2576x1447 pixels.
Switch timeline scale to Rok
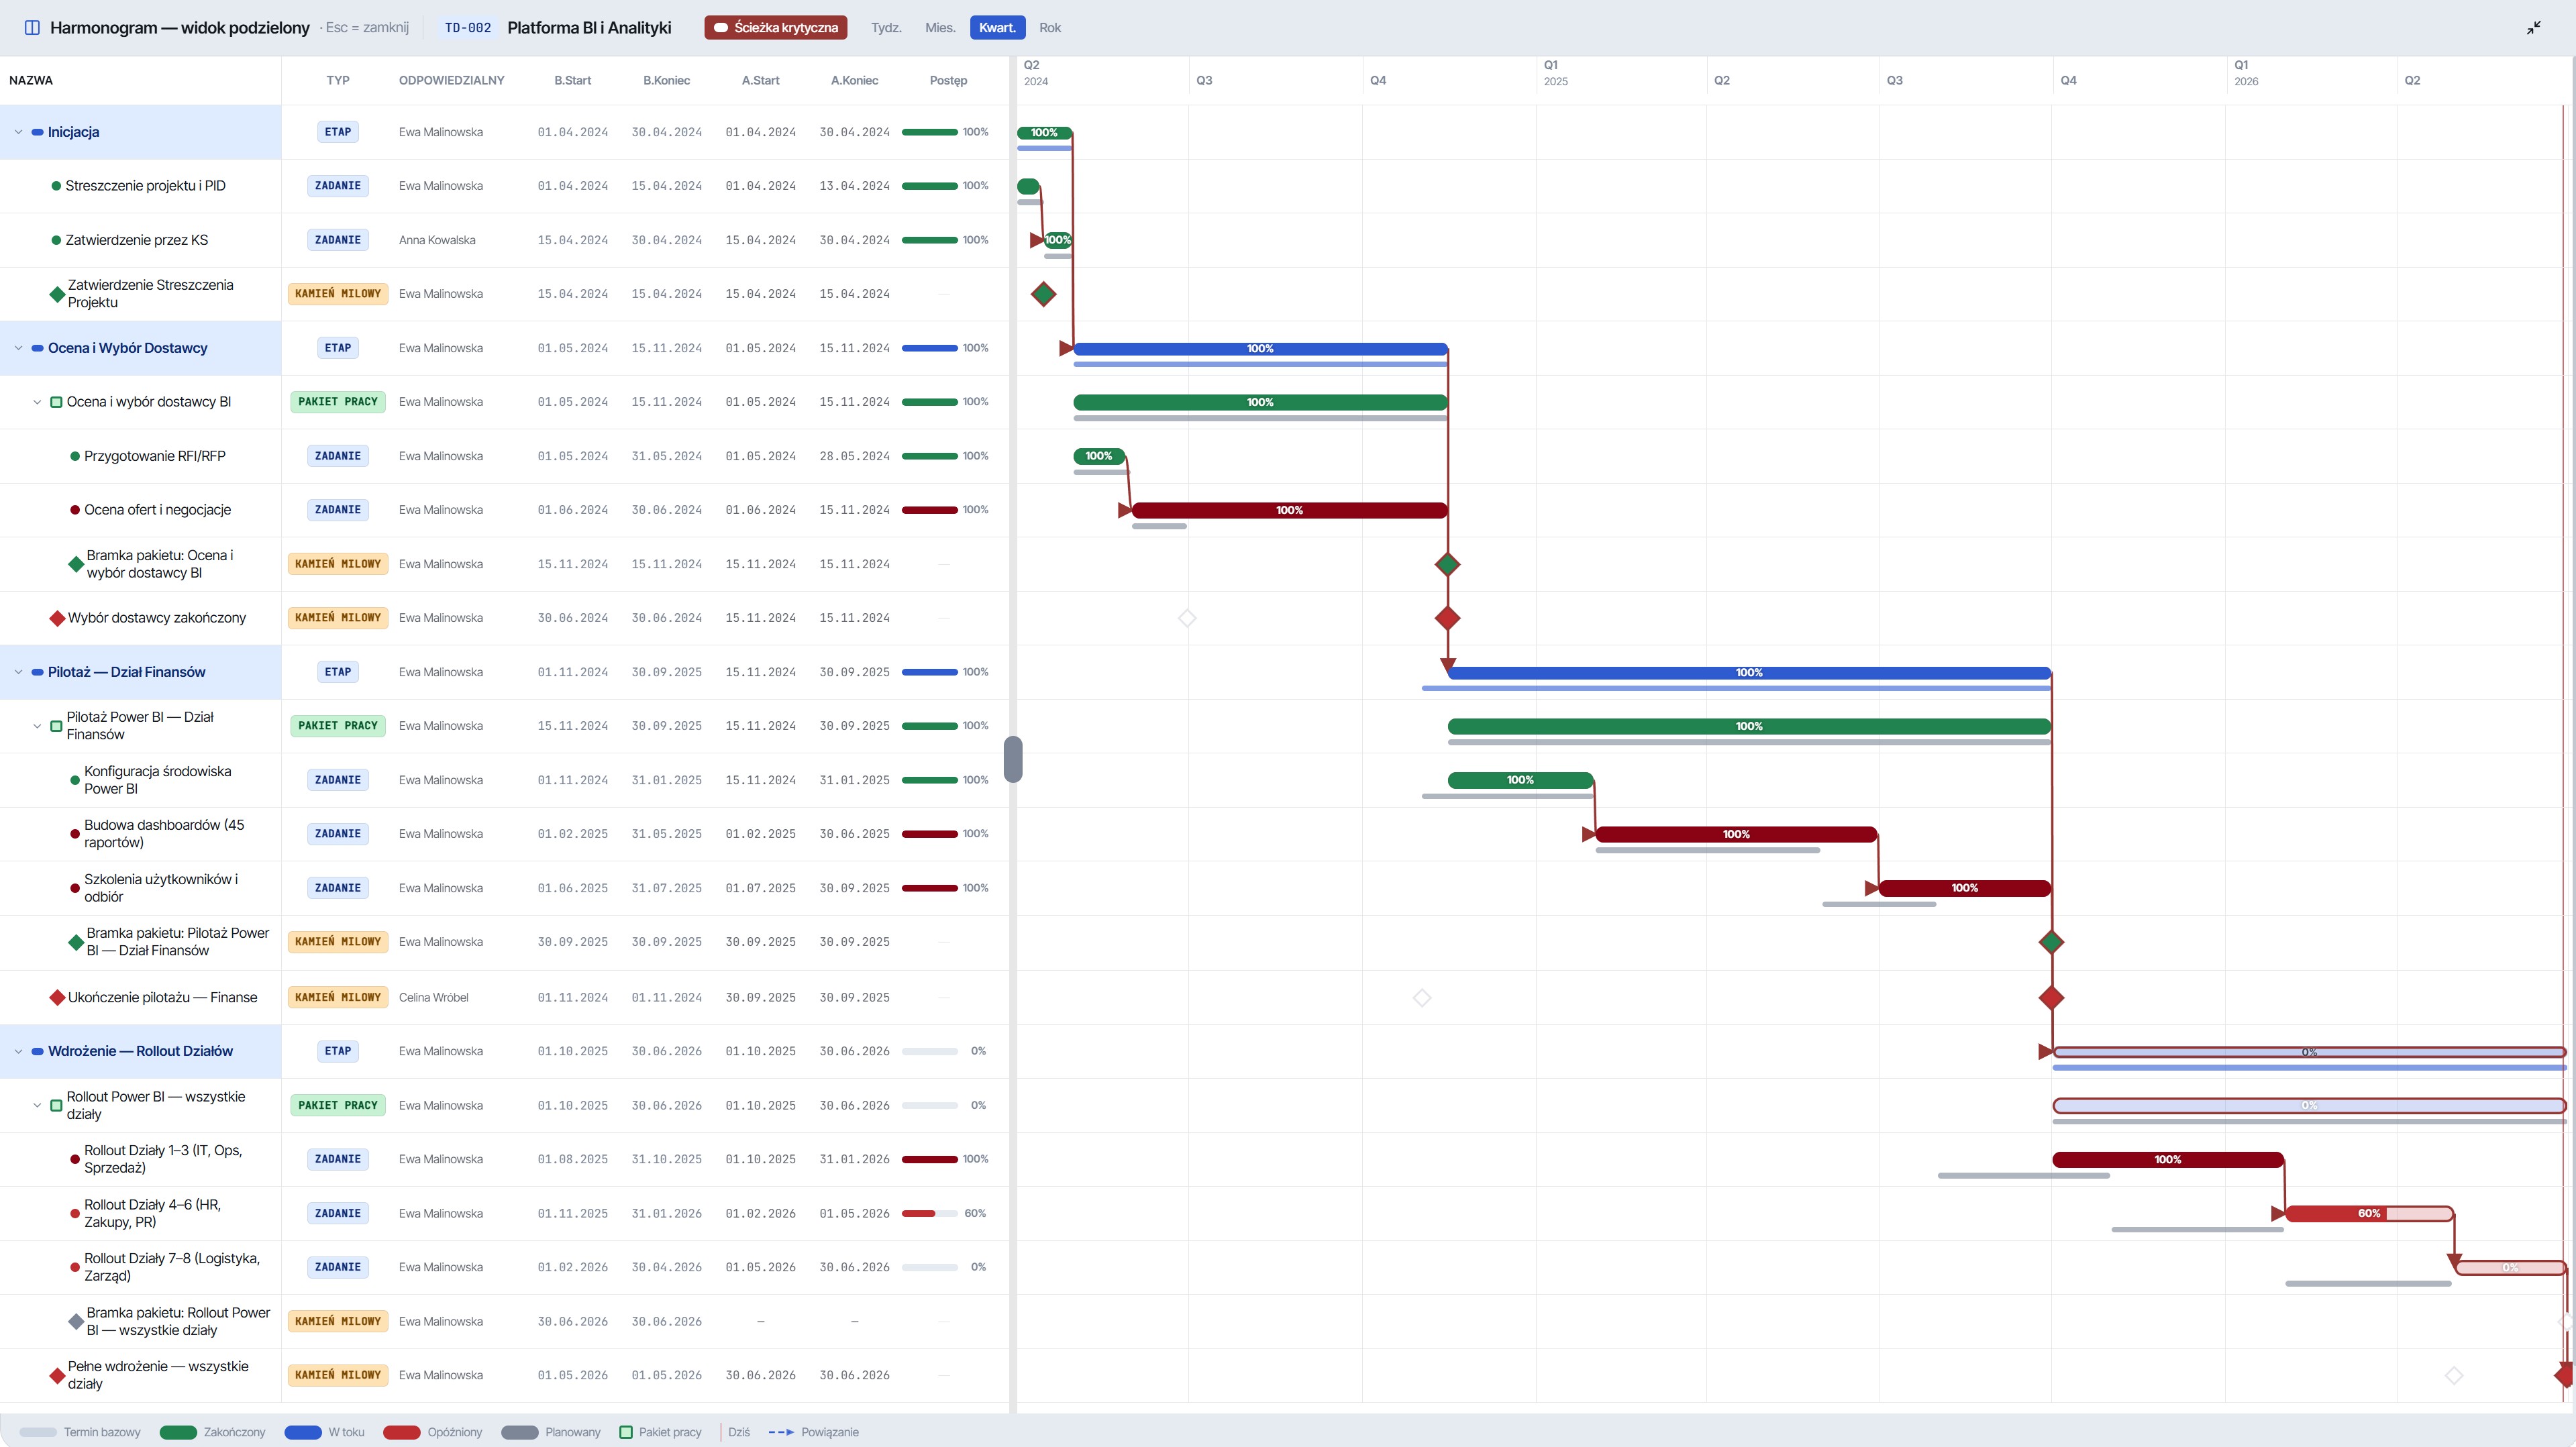[1050, 28]
